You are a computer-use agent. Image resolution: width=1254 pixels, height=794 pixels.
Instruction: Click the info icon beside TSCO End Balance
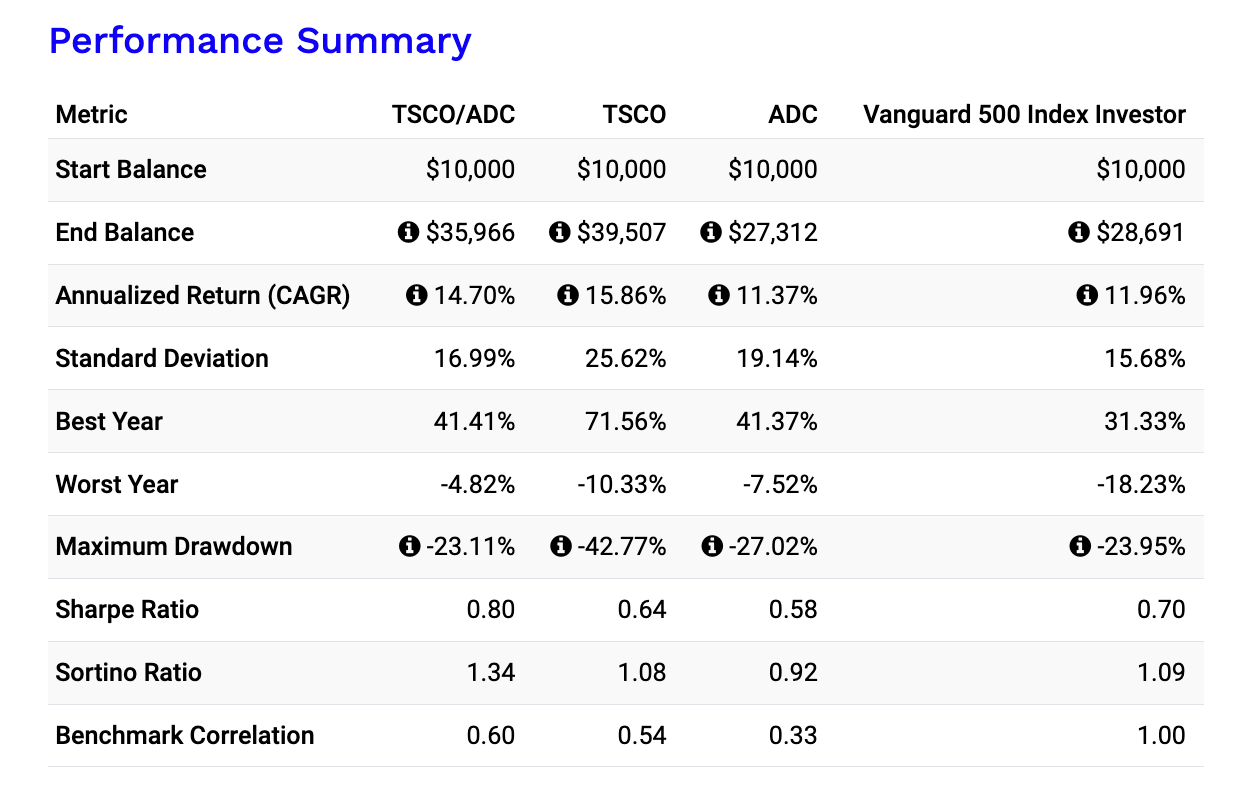(559, 232)
